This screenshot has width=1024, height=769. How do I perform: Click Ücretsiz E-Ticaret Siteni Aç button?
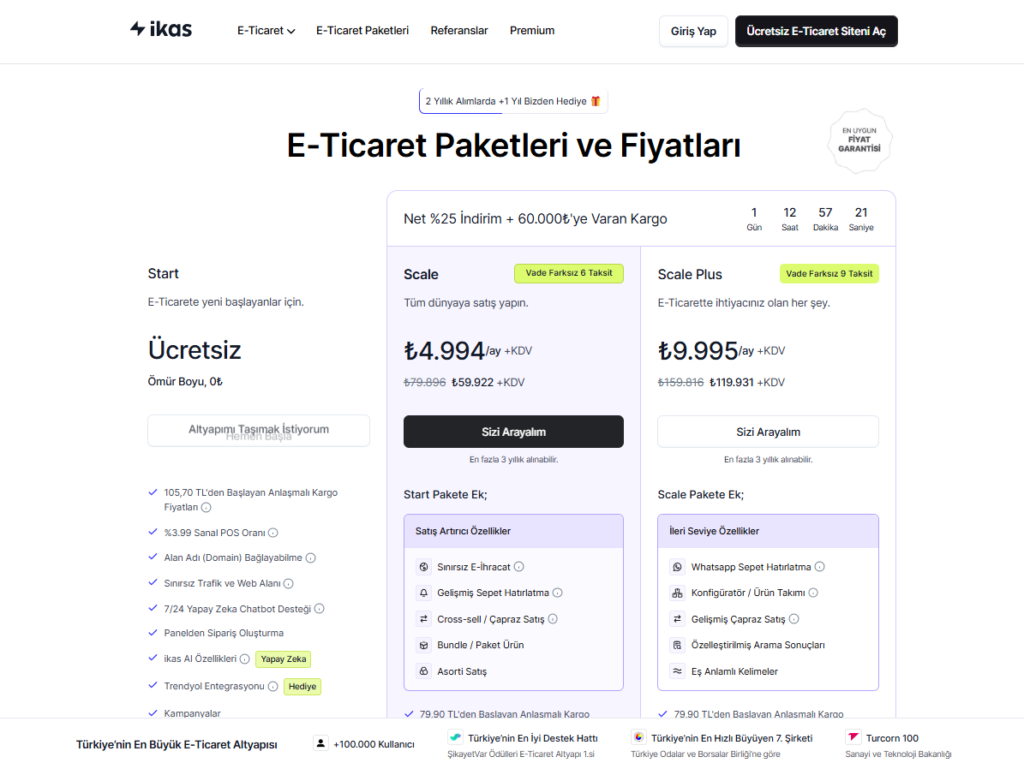[816, 31]
